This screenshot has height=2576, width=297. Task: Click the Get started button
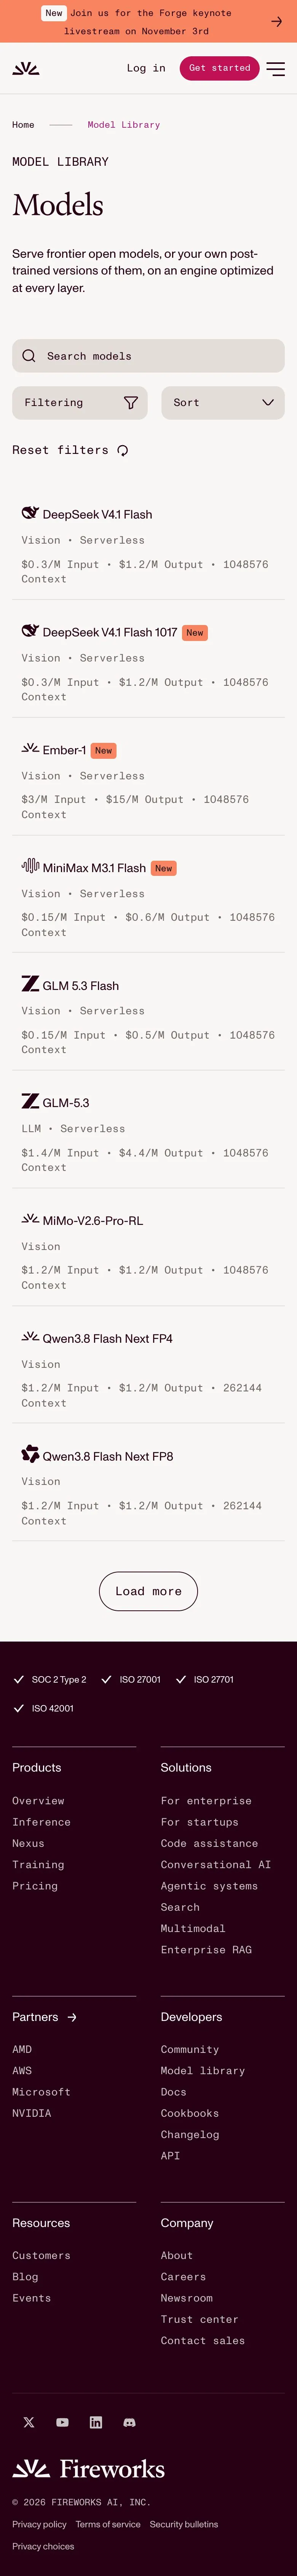pos(219,68)
